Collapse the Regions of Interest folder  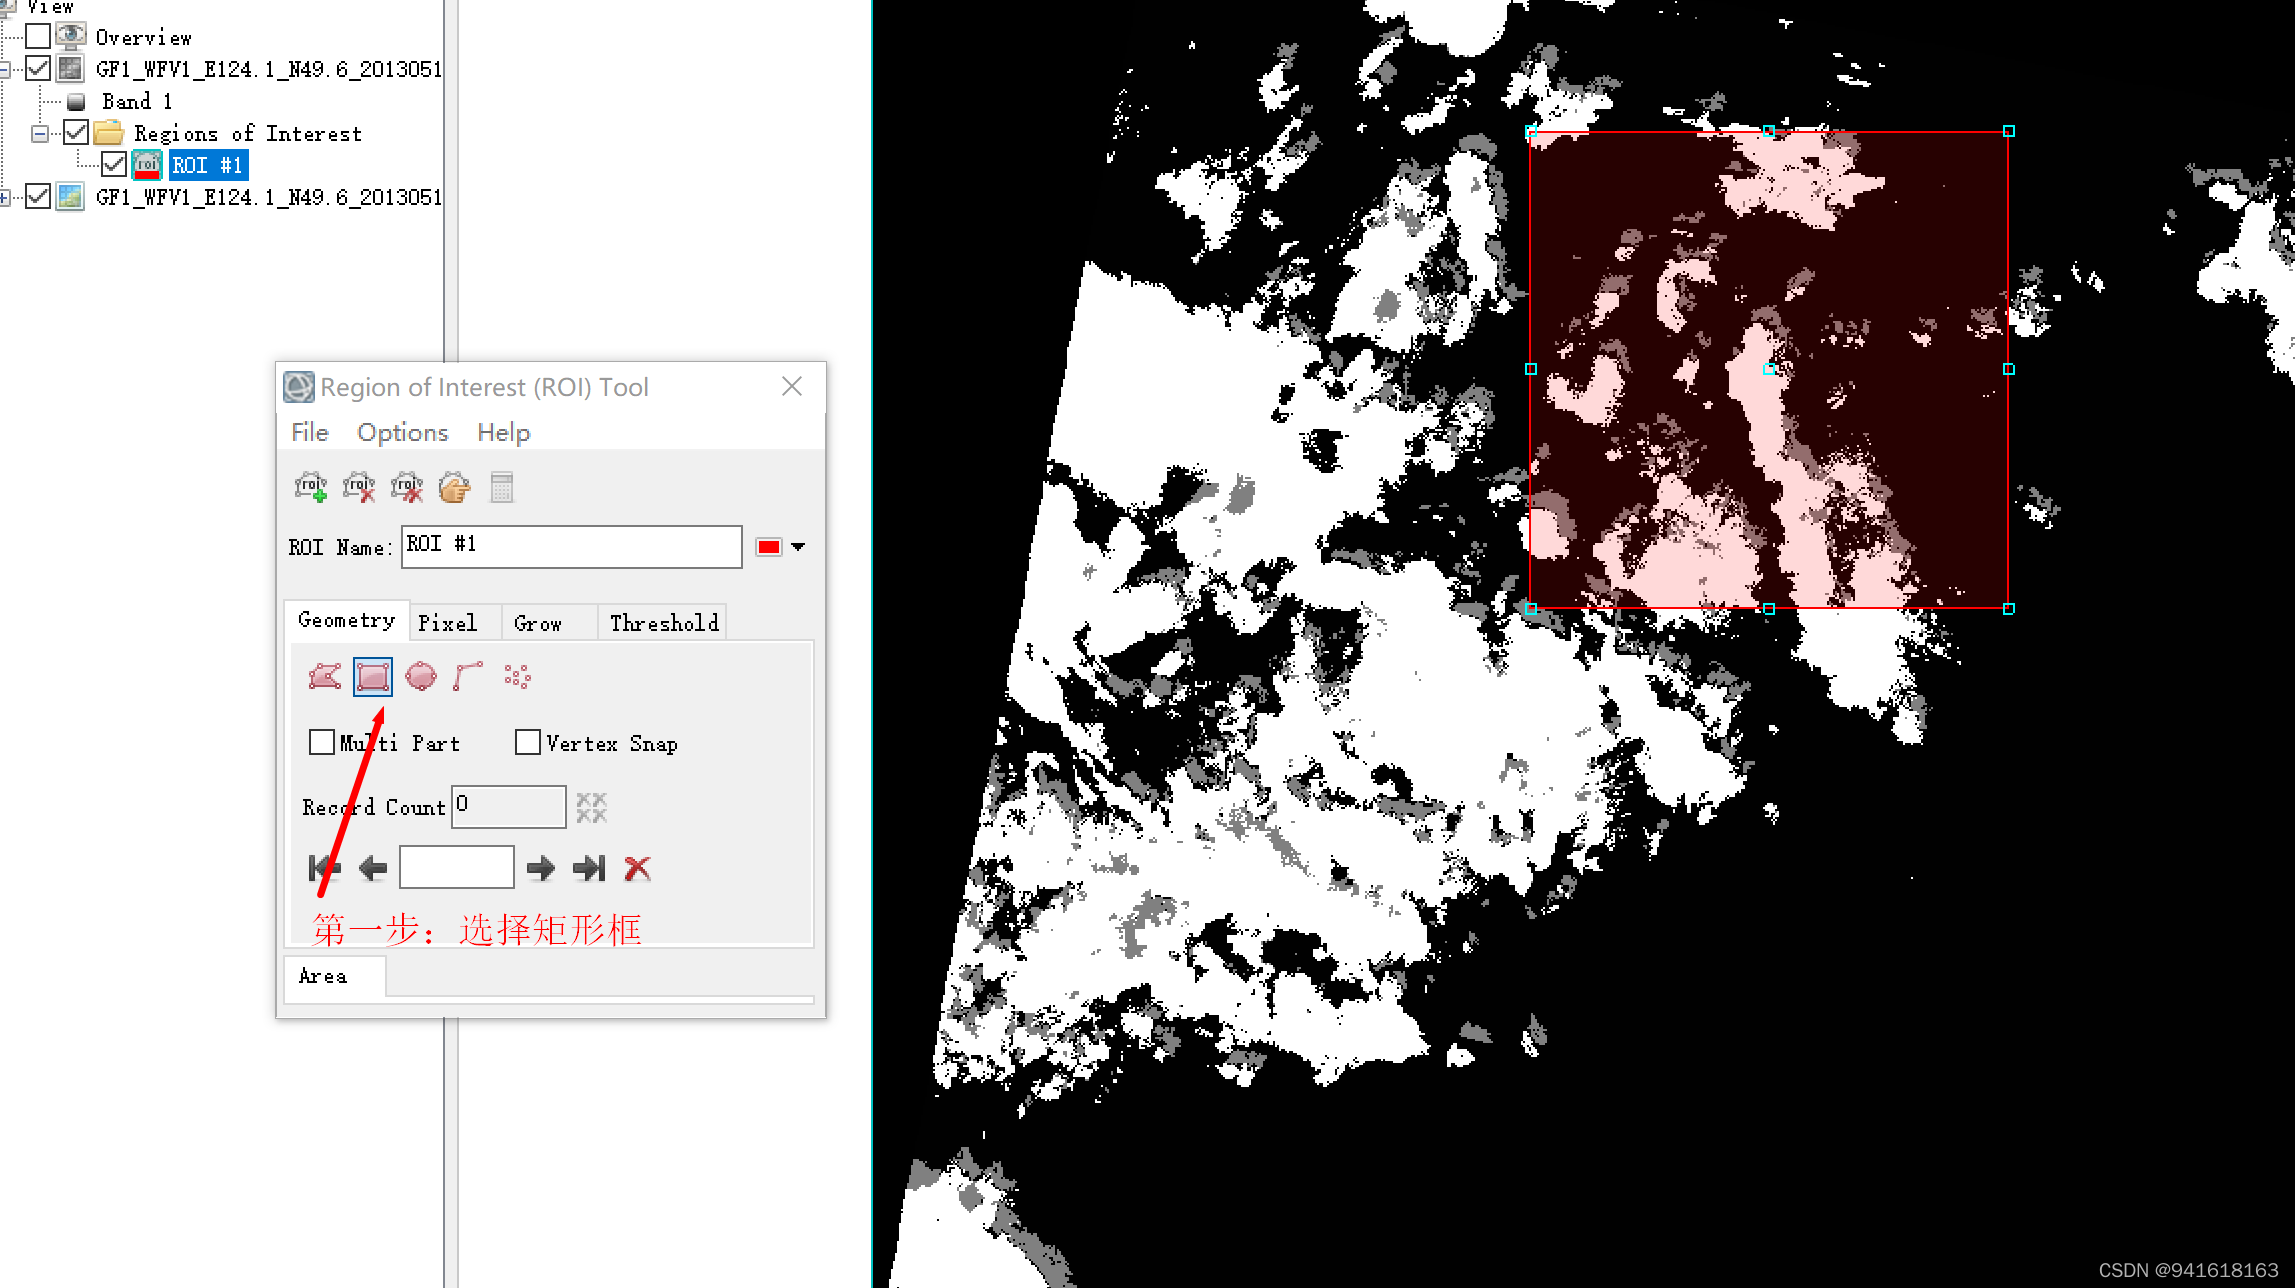40,133
